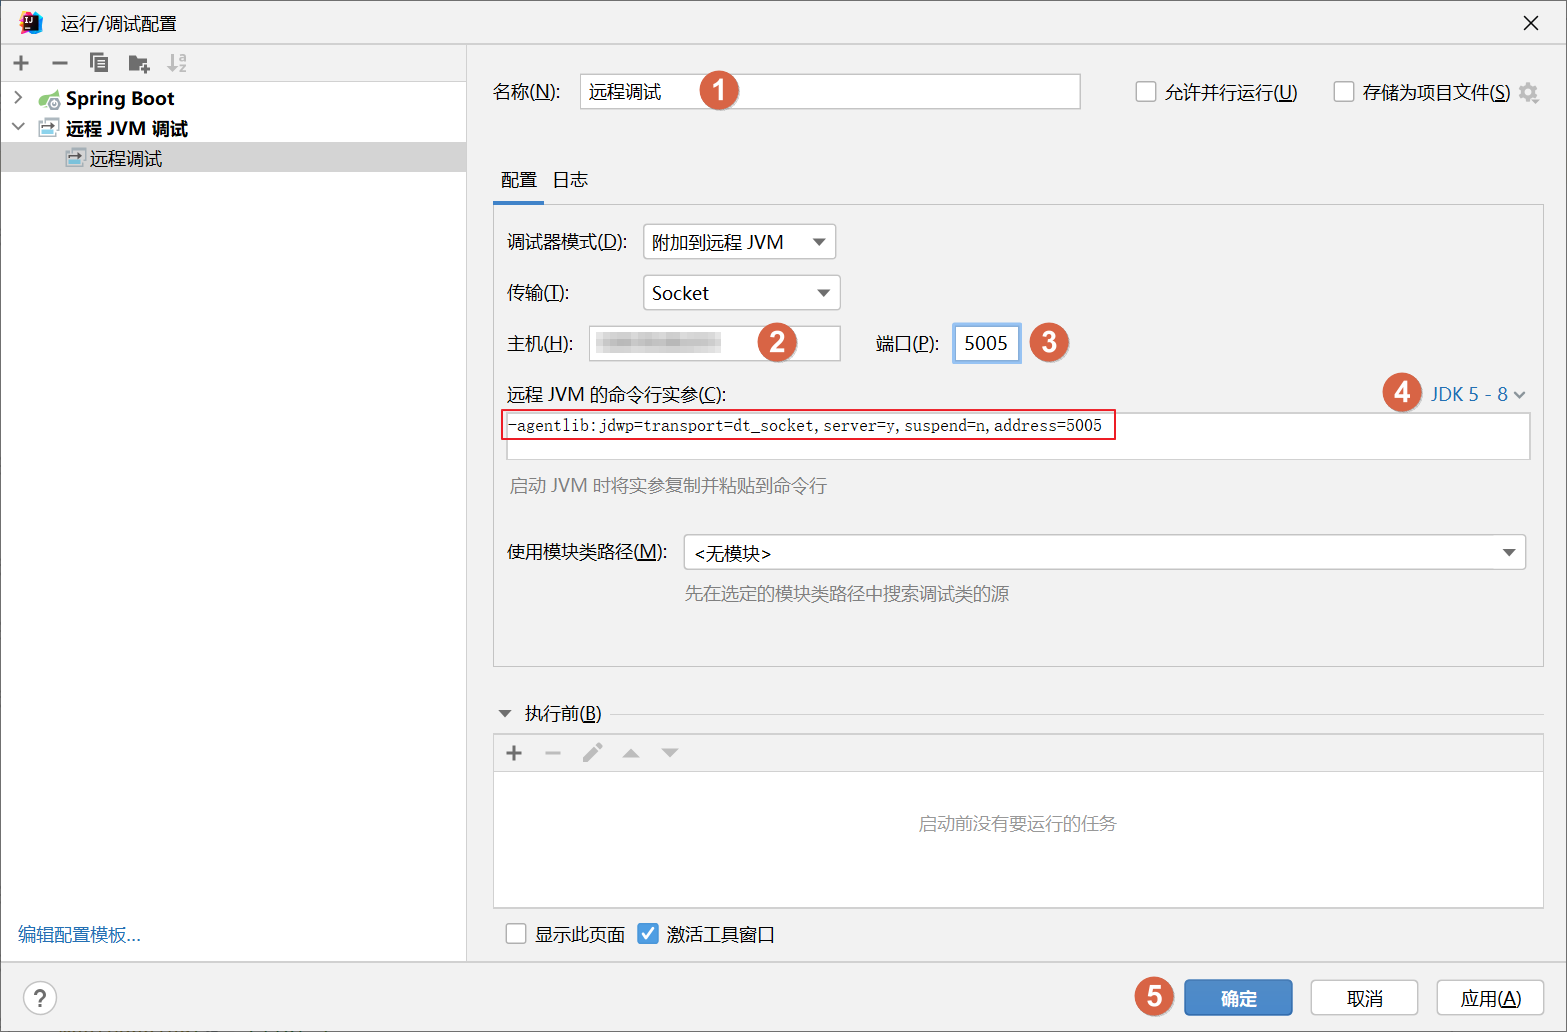Open the JDK 5 - 8 version dropdown
The height and width of the screenshot is (1032, 1567).
pos(1477,394)
